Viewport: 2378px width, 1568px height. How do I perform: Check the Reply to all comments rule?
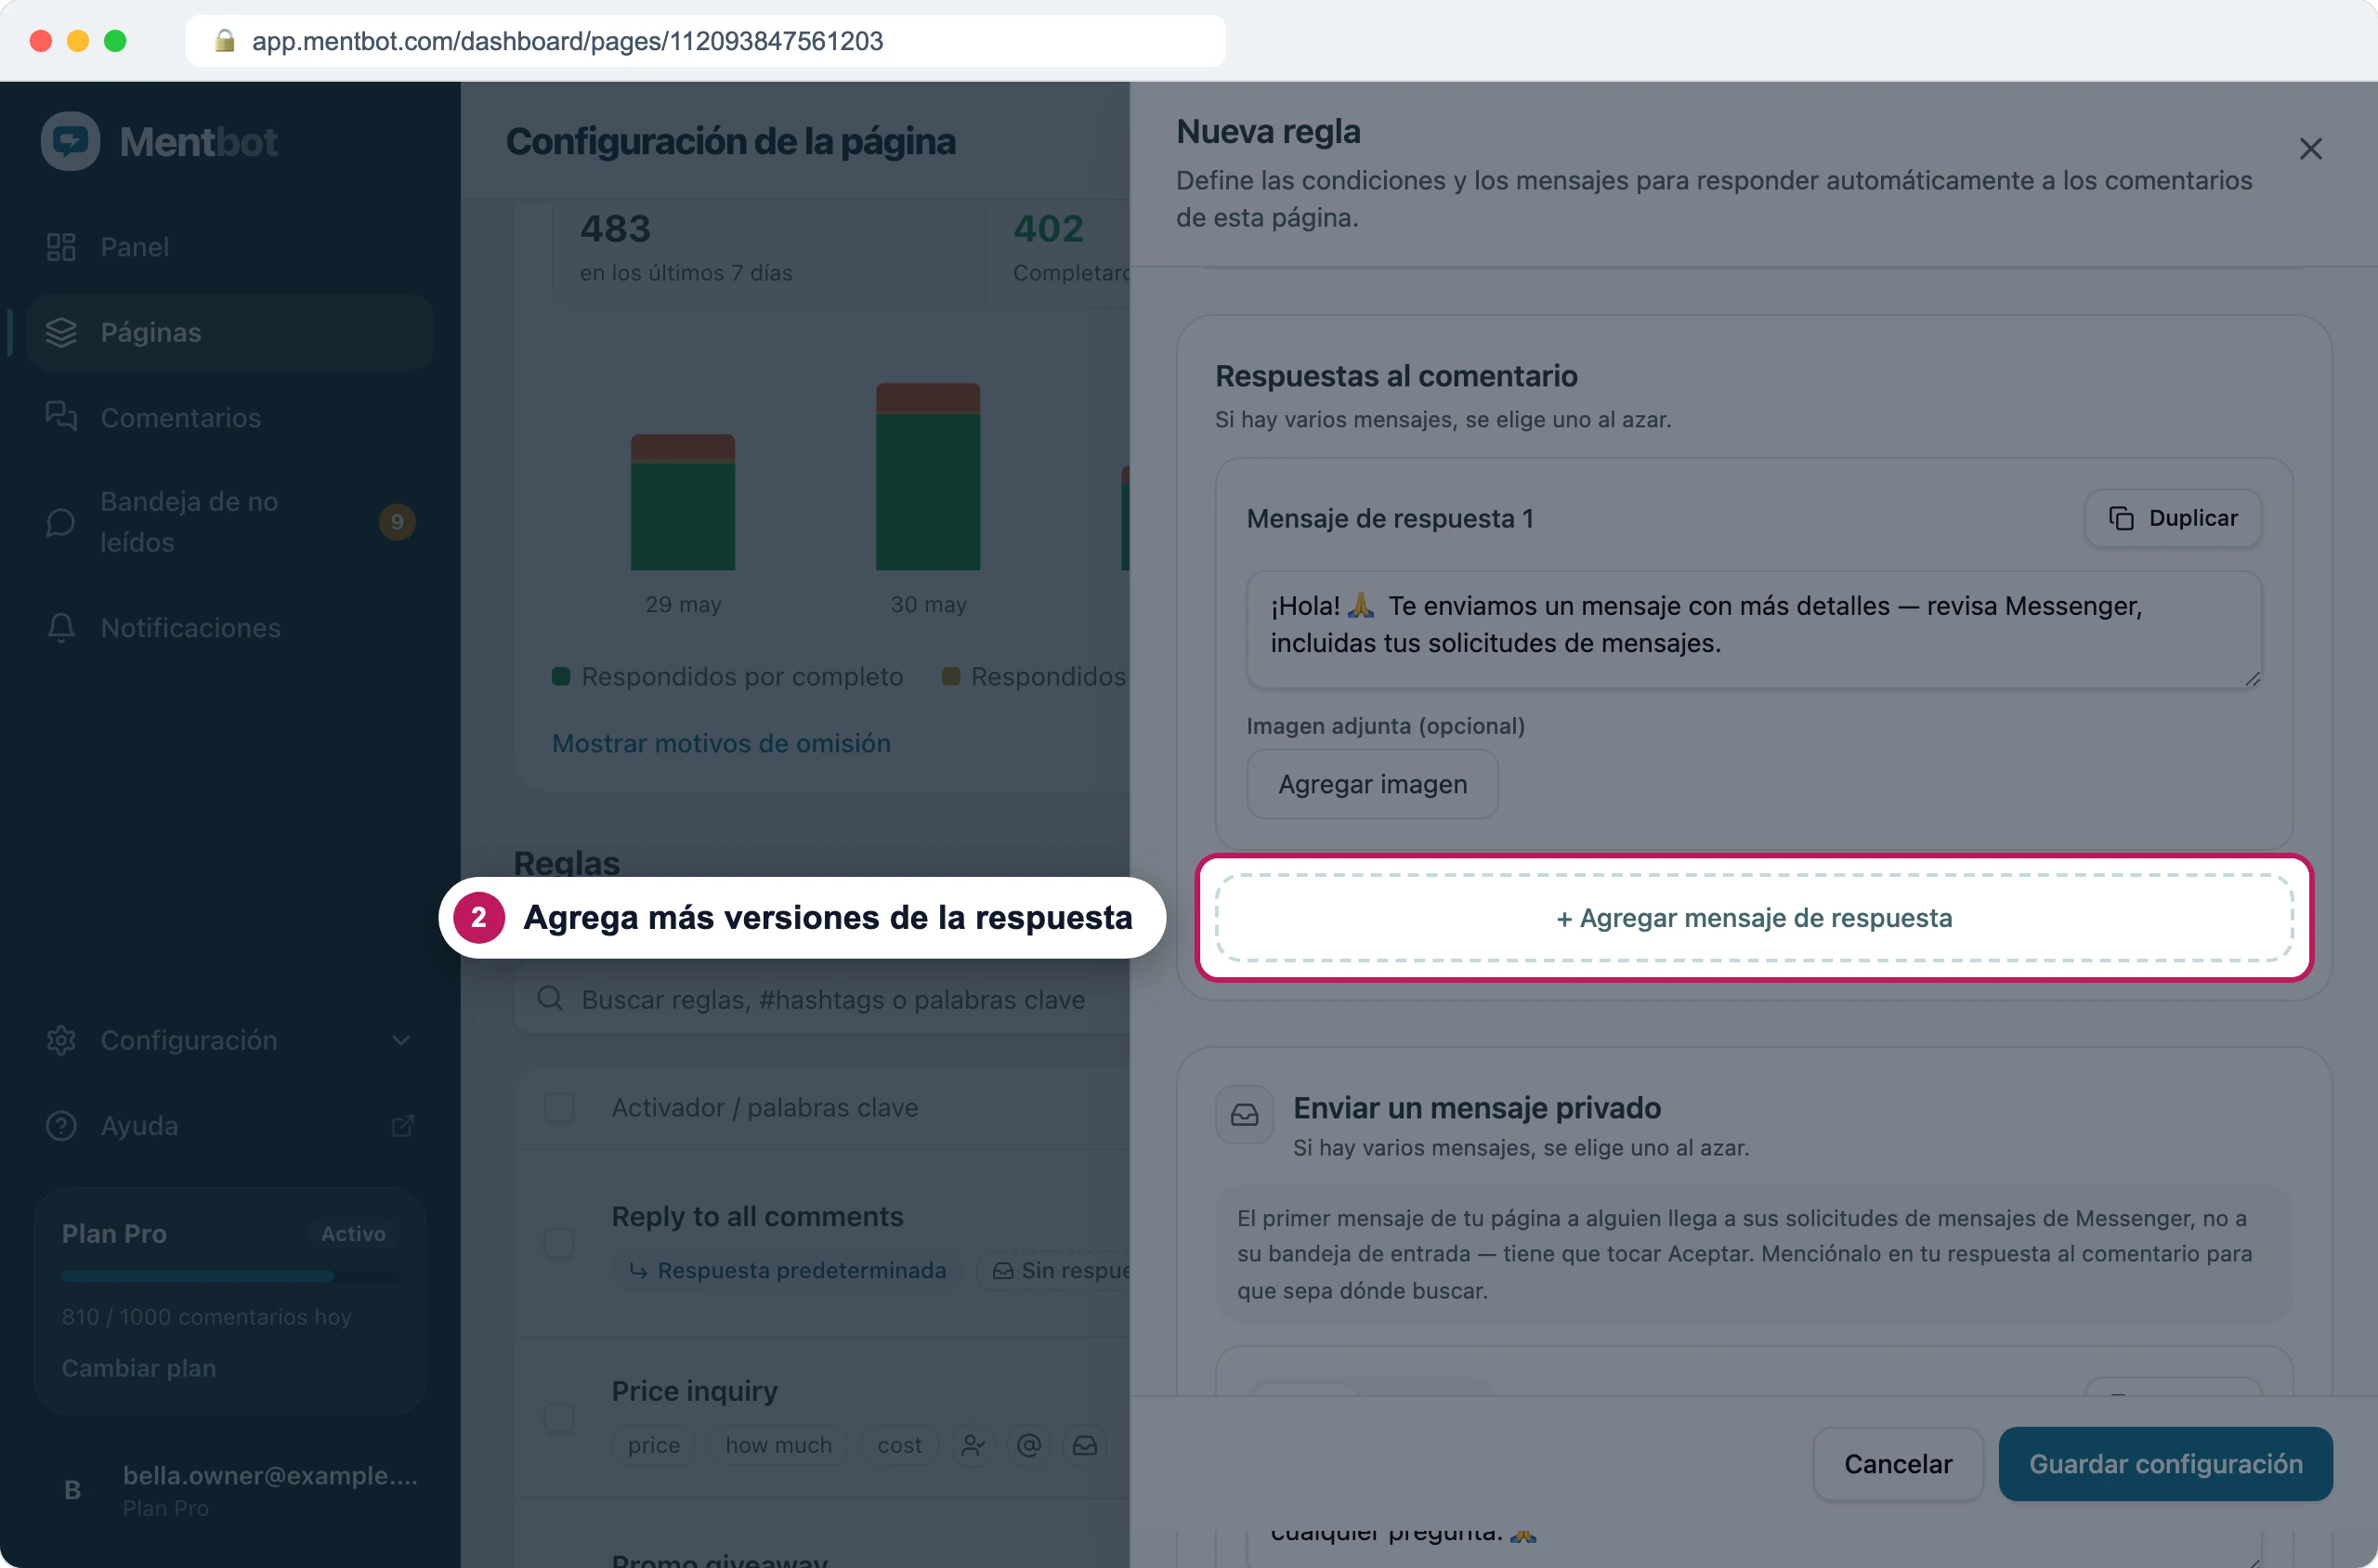pos(559,1243)
